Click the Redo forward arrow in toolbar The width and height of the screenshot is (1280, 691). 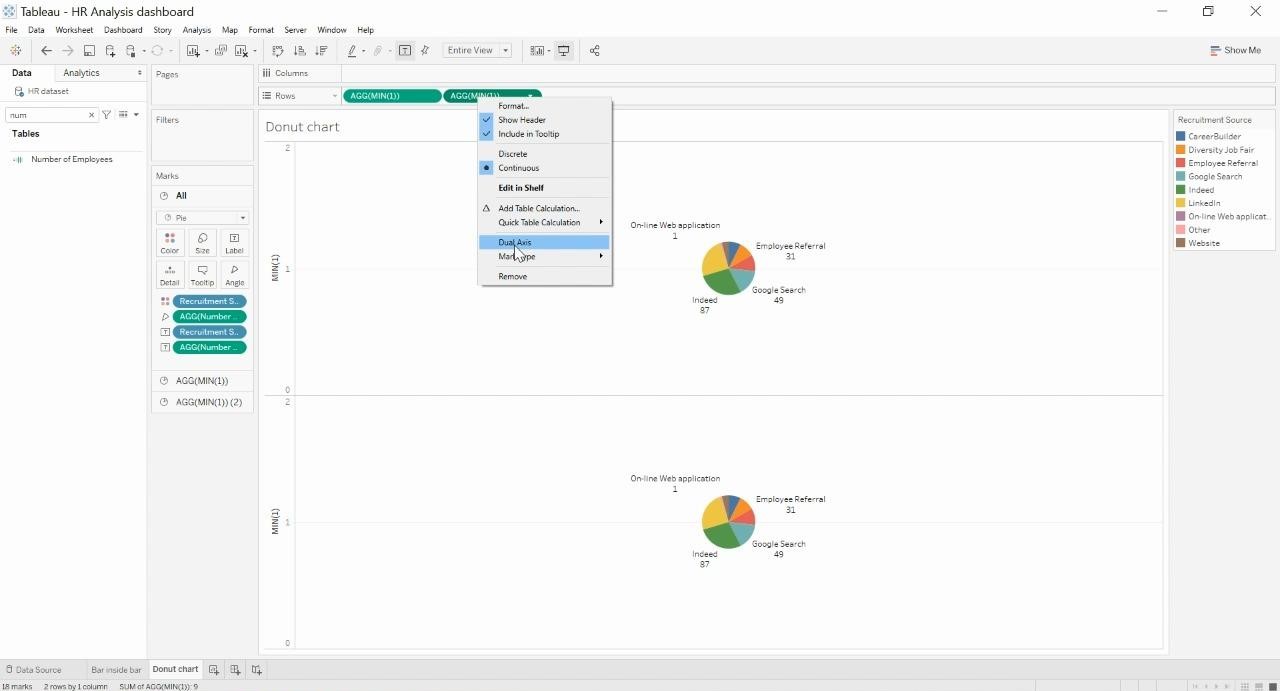tap(67, 50)
